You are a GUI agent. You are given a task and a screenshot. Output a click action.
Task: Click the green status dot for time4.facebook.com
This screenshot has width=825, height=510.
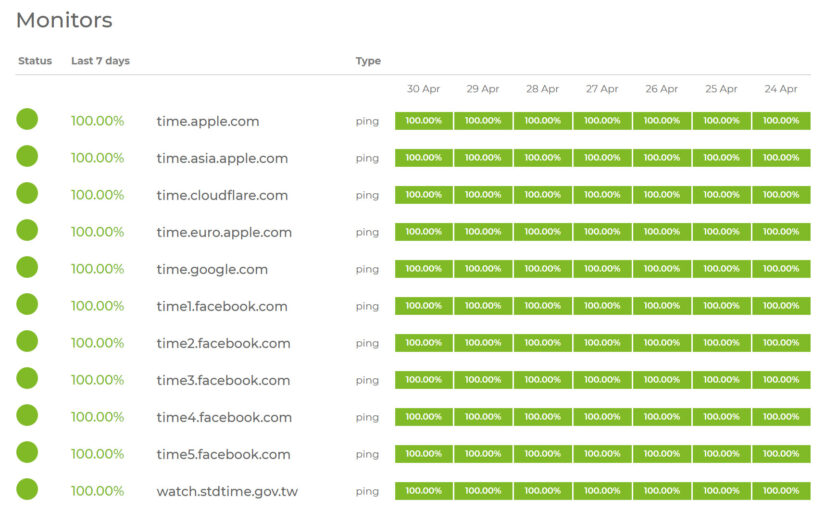[27, 415]
